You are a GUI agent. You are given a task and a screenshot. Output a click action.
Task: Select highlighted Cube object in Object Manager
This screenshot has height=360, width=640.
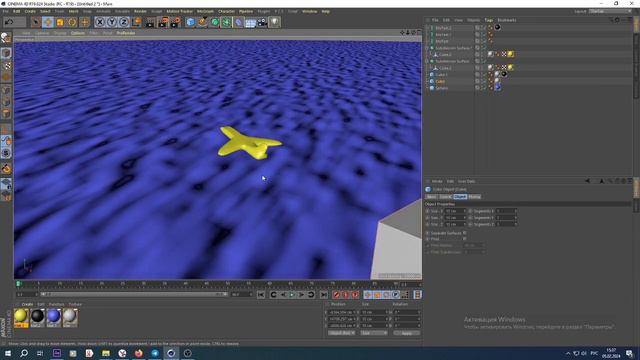click(440, 81)
